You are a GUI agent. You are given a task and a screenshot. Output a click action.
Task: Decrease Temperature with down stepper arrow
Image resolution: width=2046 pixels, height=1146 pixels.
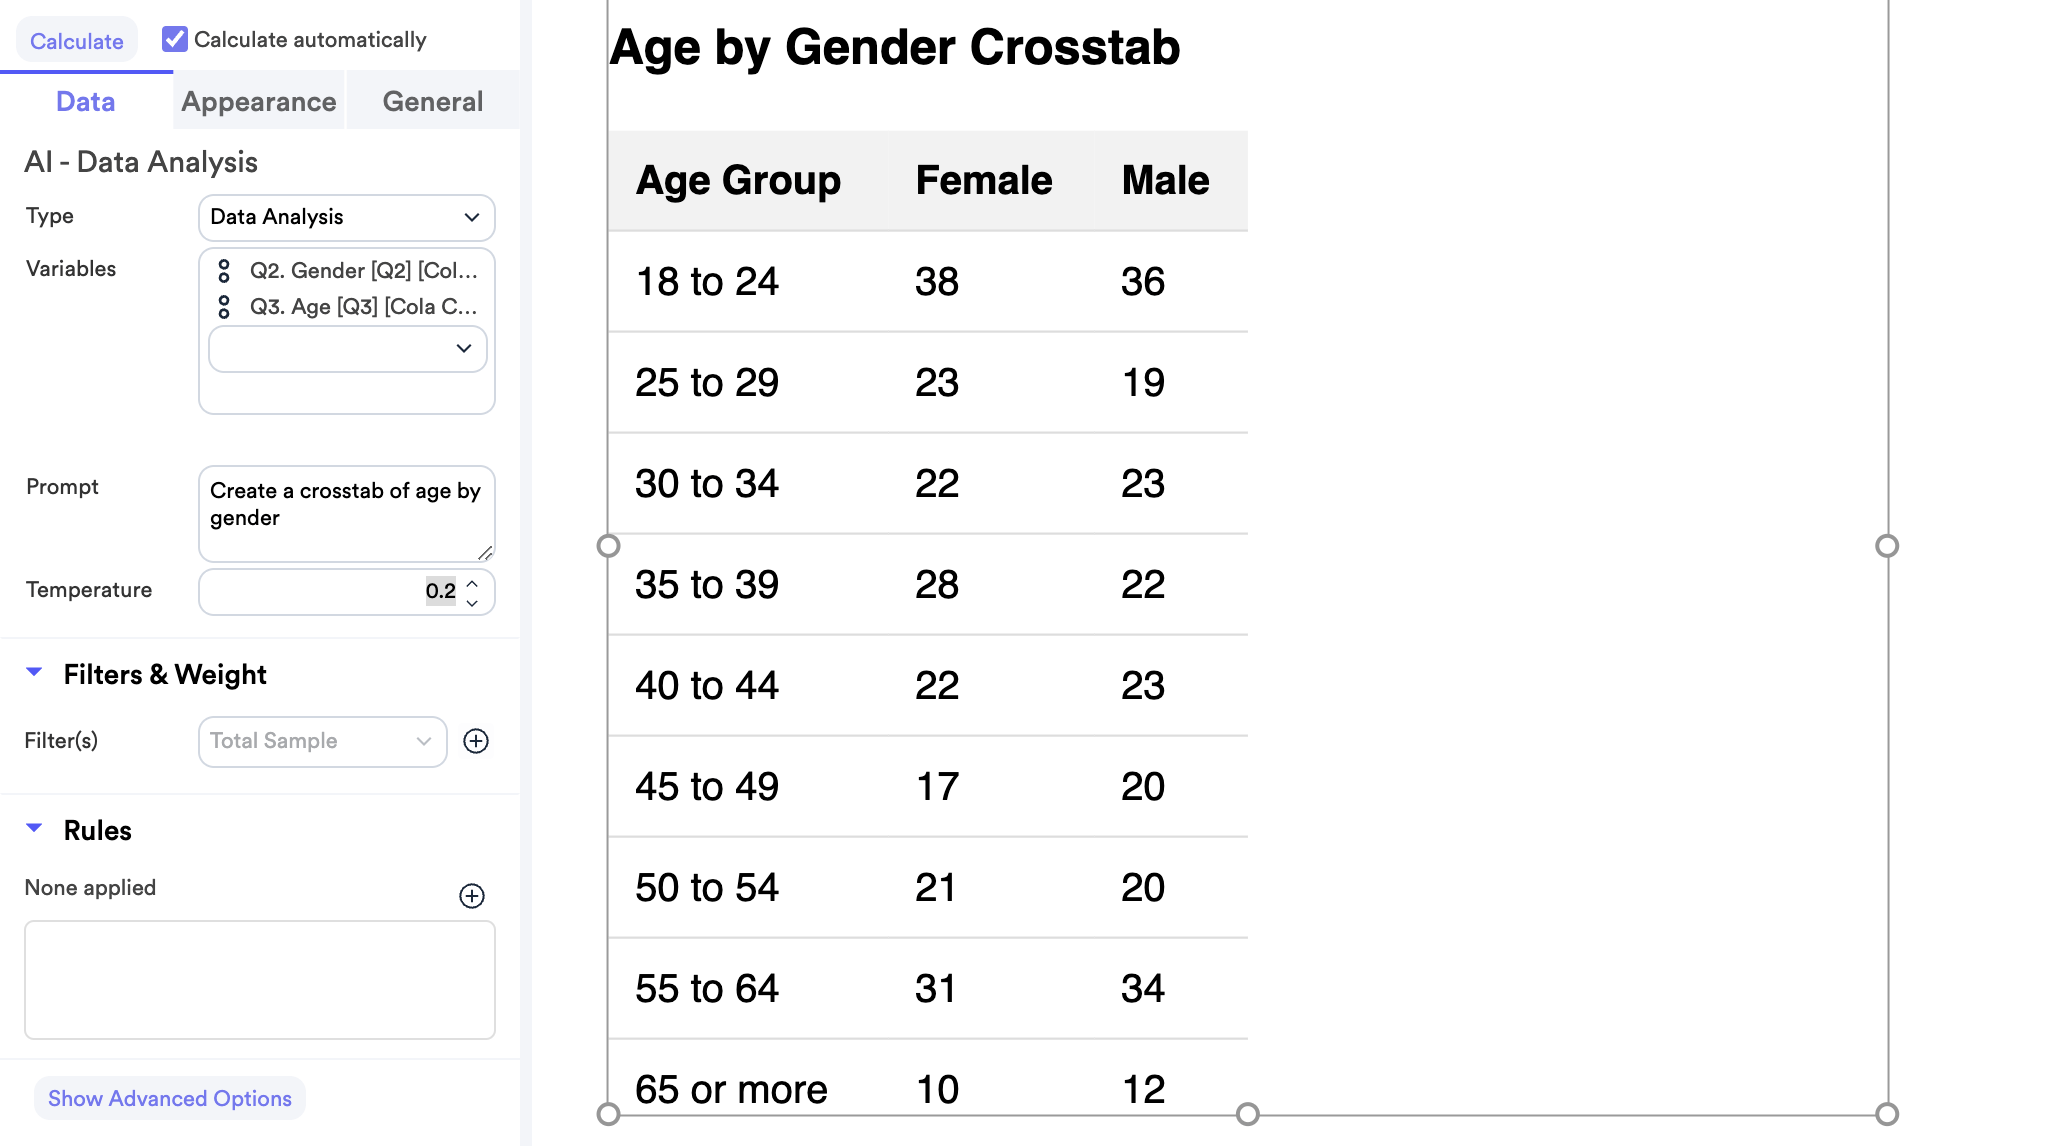coord(472,602)
